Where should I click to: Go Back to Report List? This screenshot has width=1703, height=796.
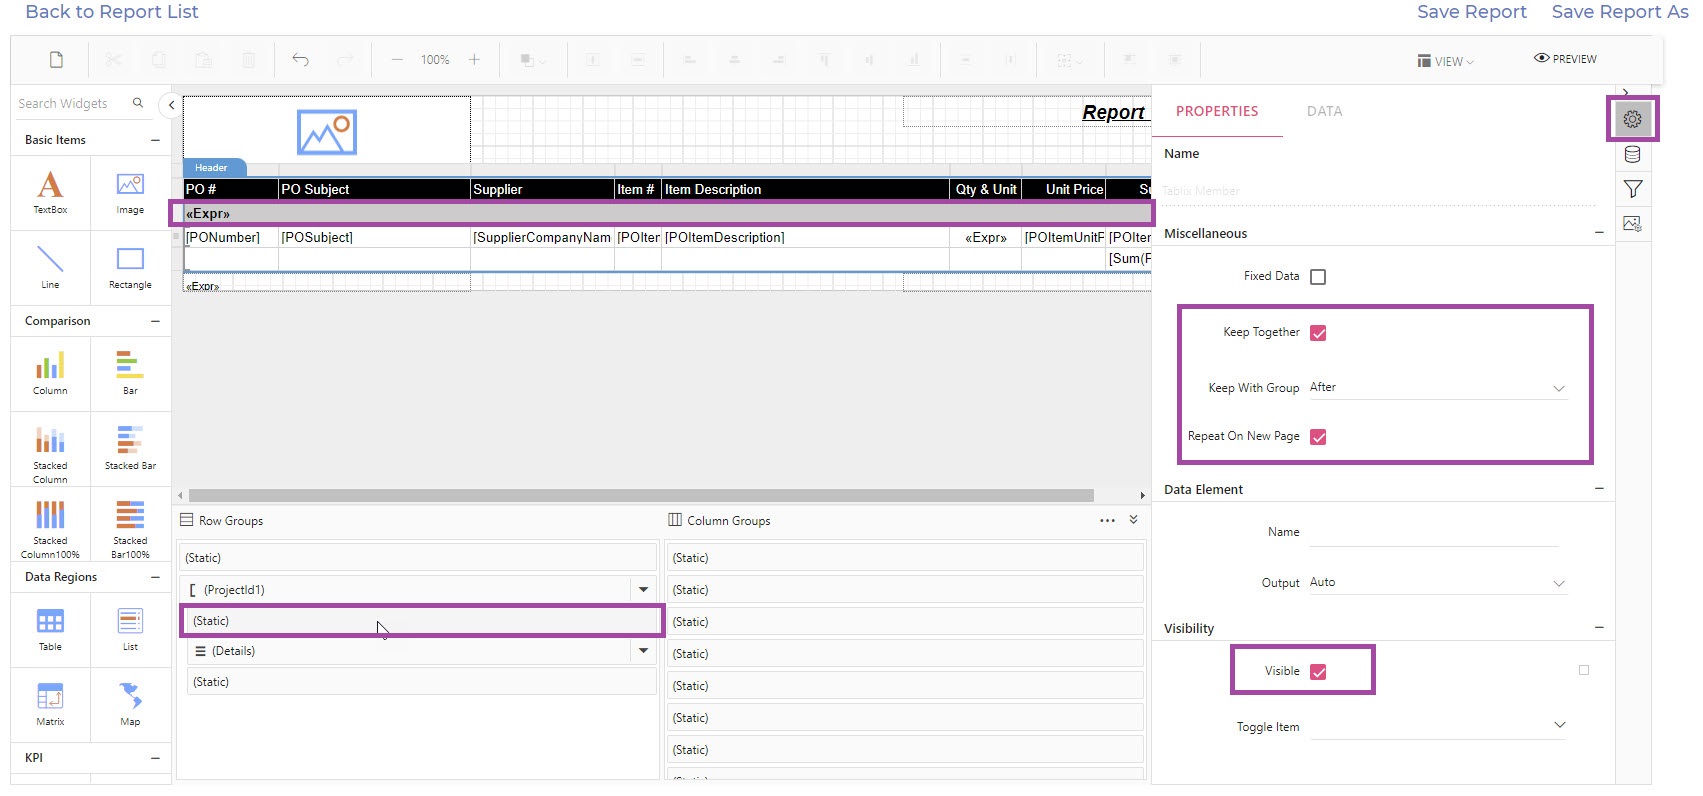pyautogui.click(x=112, y=11)
